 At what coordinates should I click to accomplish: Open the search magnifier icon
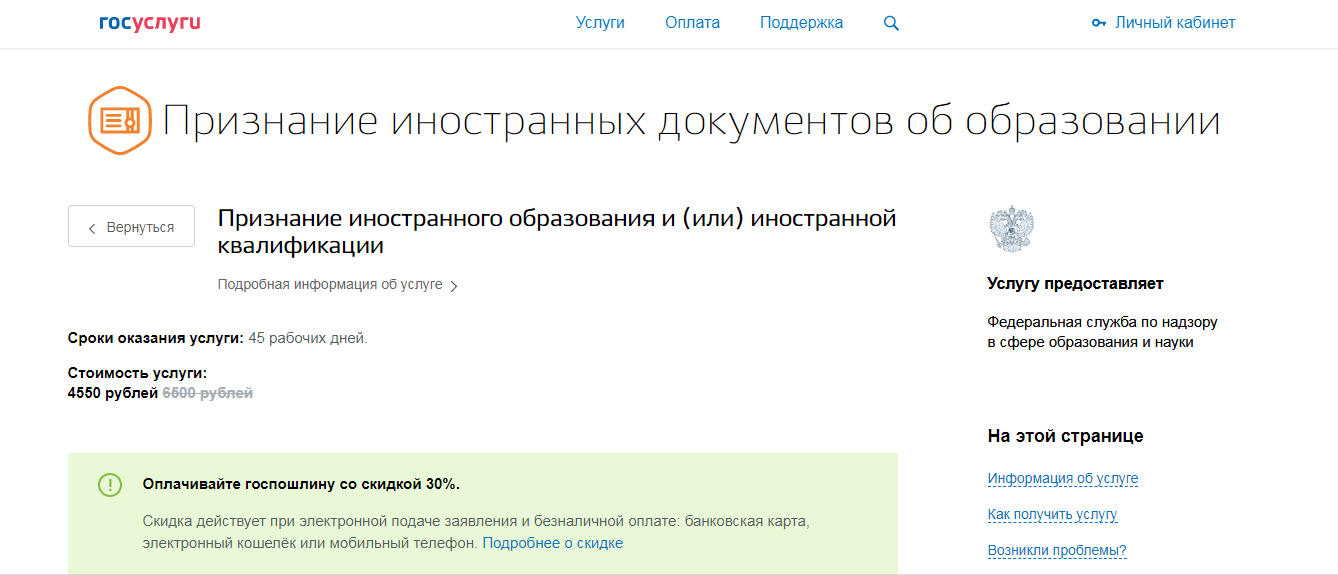point(891,23)
